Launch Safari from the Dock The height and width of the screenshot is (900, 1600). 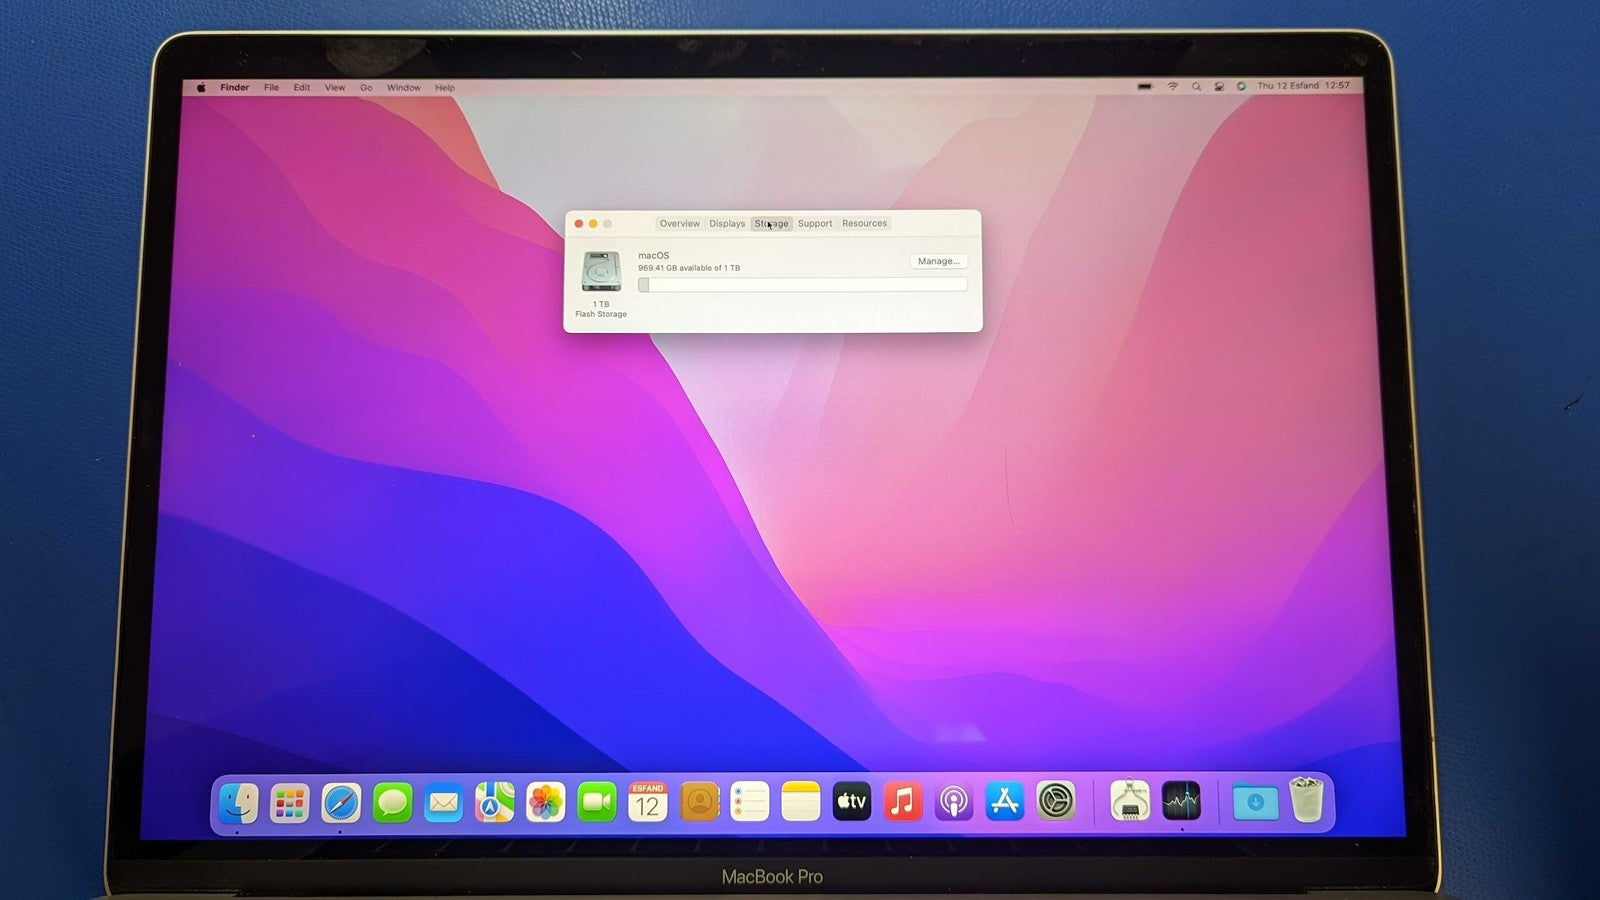[341, 803]
